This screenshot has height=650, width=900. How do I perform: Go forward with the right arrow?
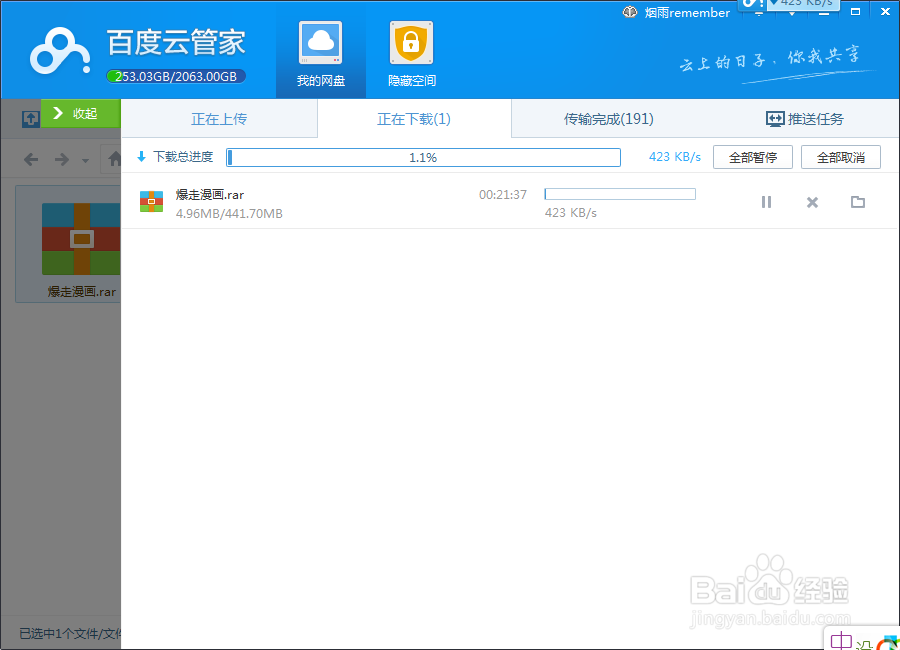coord(61,159)
